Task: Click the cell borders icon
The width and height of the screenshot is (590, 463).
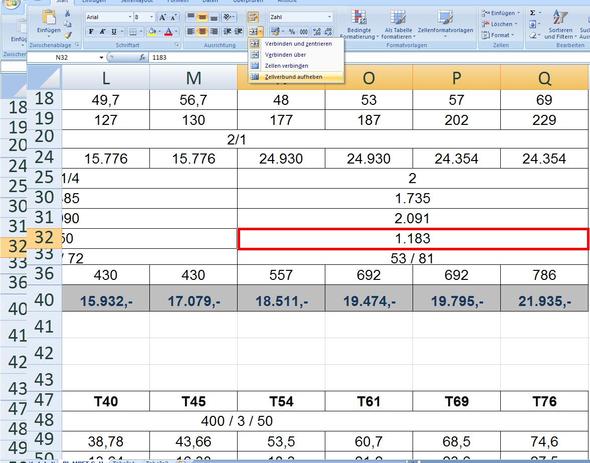Action: click(x=132, y=32)
